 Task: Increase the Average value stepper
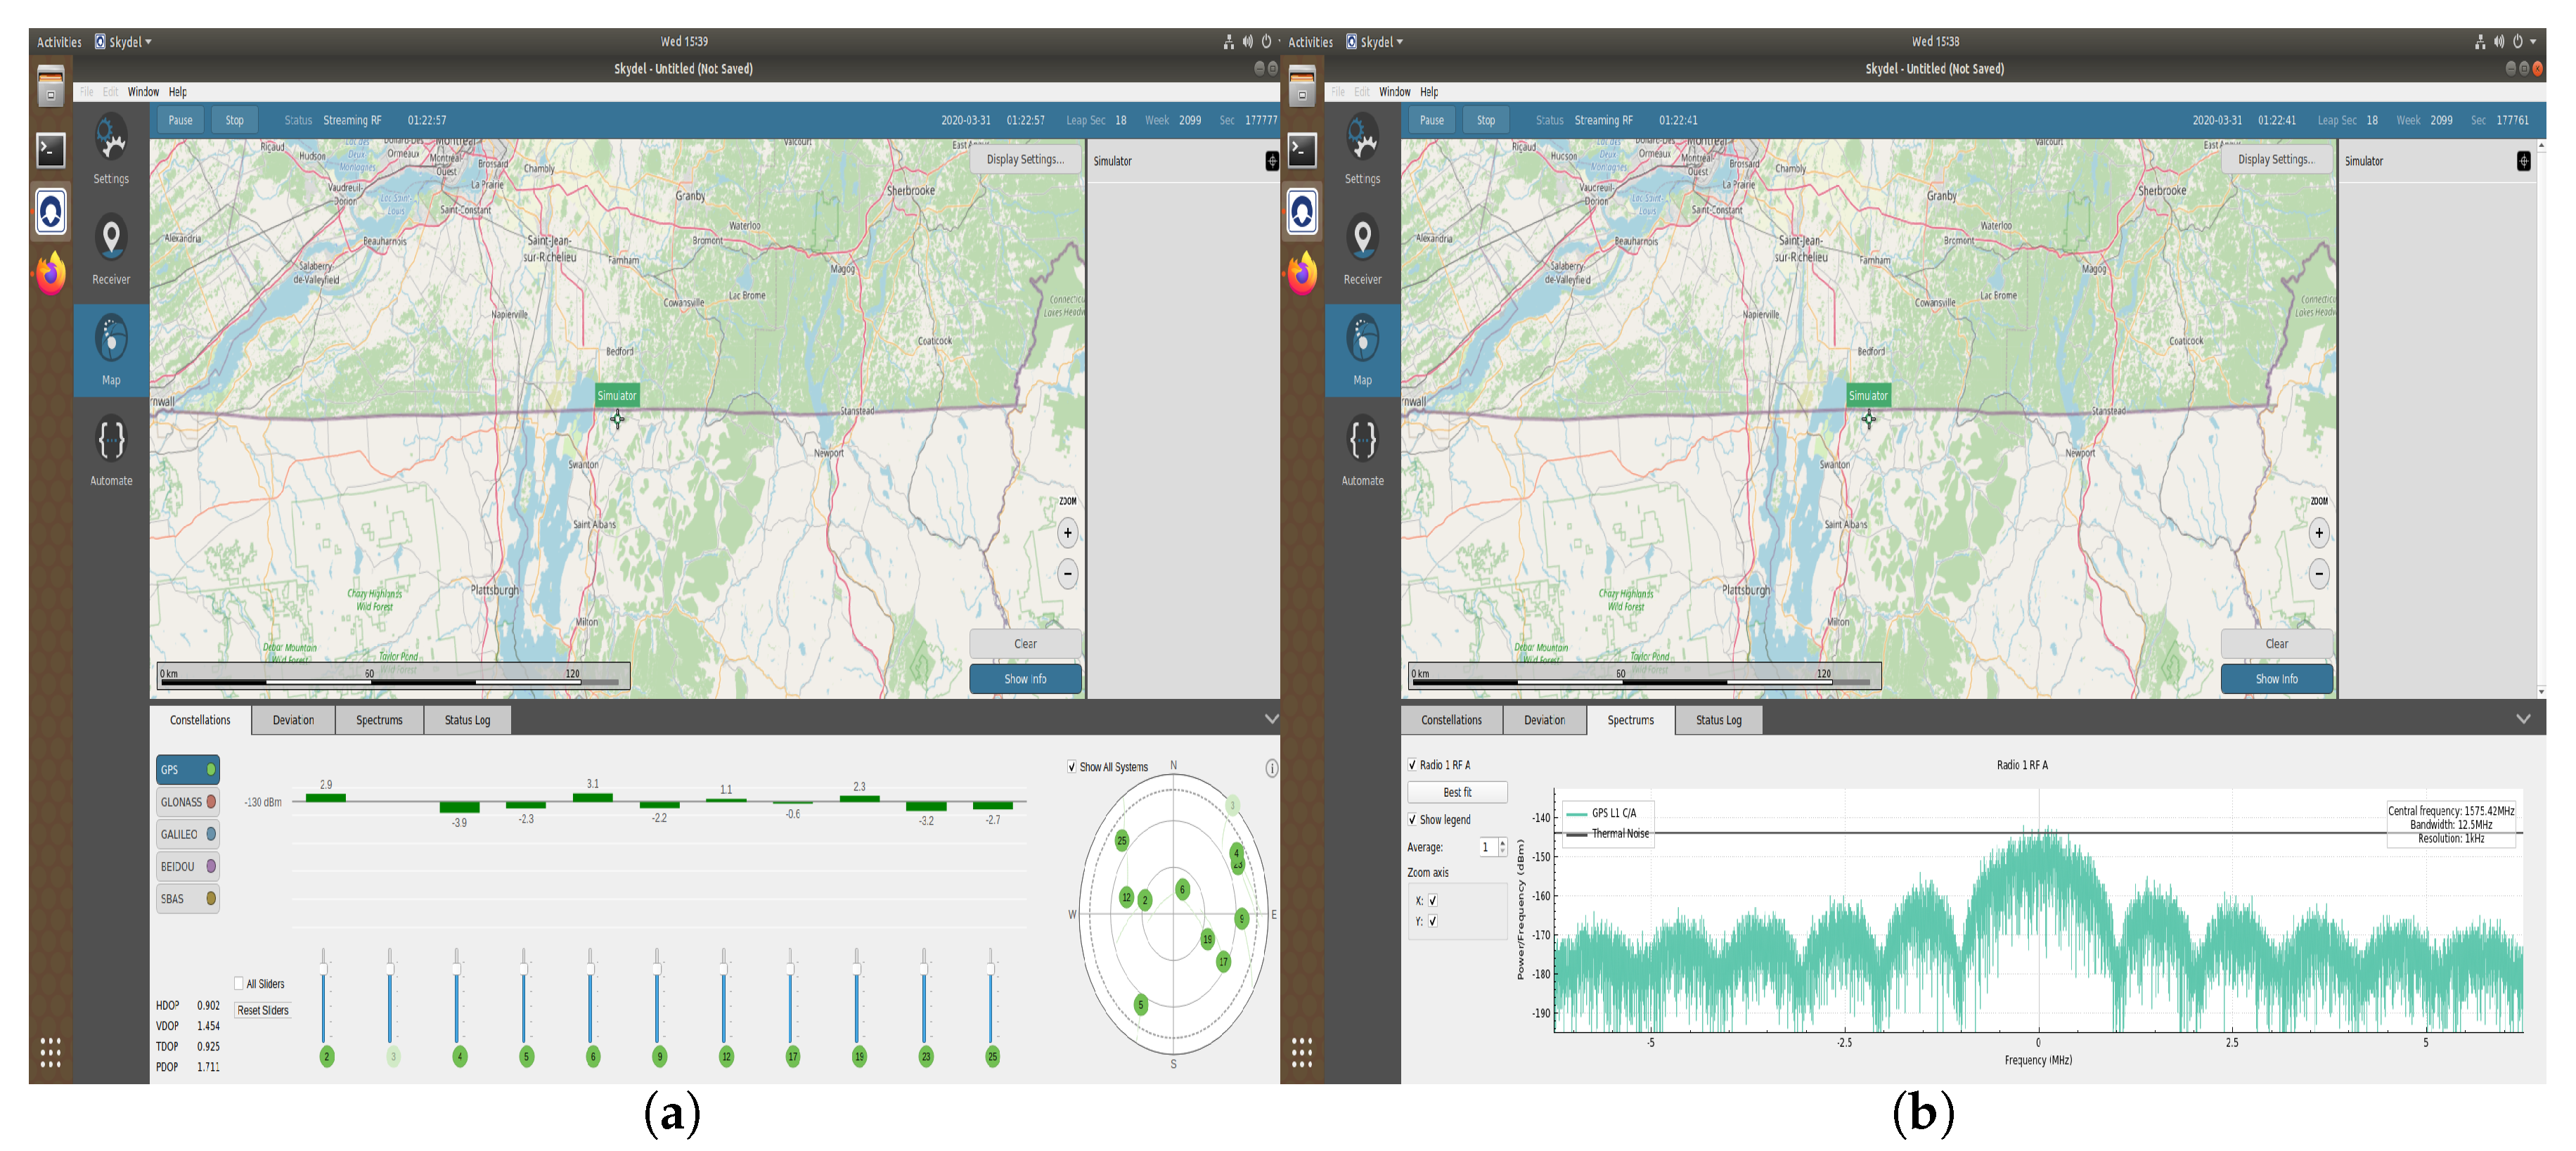point(1502,843)
